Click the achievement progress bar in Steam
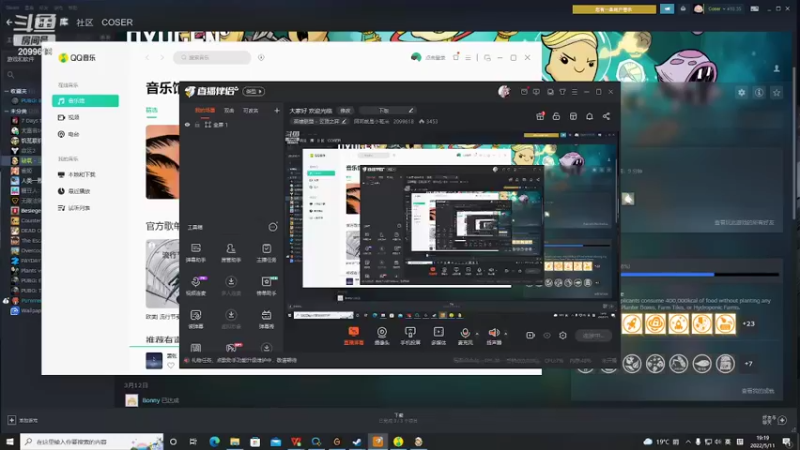This screenshot has width=800, height=450. pyautogui.click(x=699, y=274)
